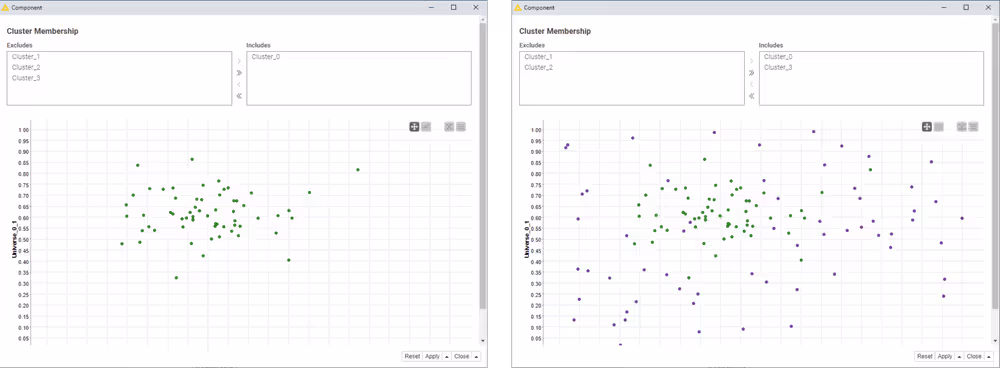Select Cluster_3 in the Includes list
The width and height of the screenshot is (1000, 368).
click(x=779, y=67)
